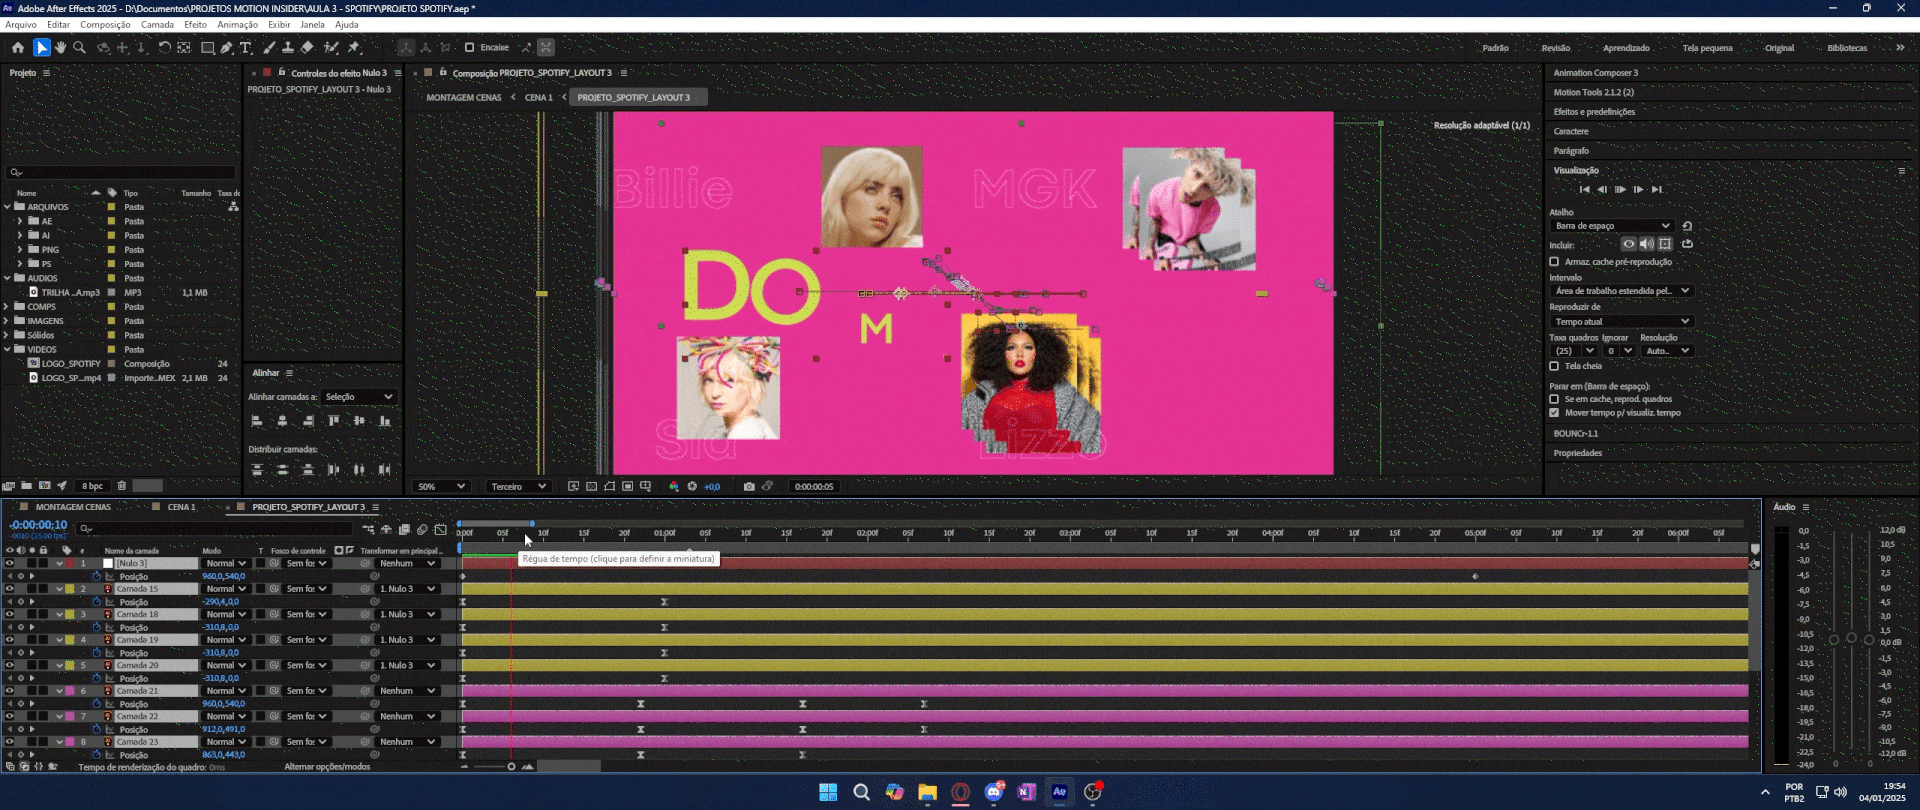Select the Clone Stamp tool
This screenshot has height=810, width=1920.
pyautogui.click(x=288, y=47)
